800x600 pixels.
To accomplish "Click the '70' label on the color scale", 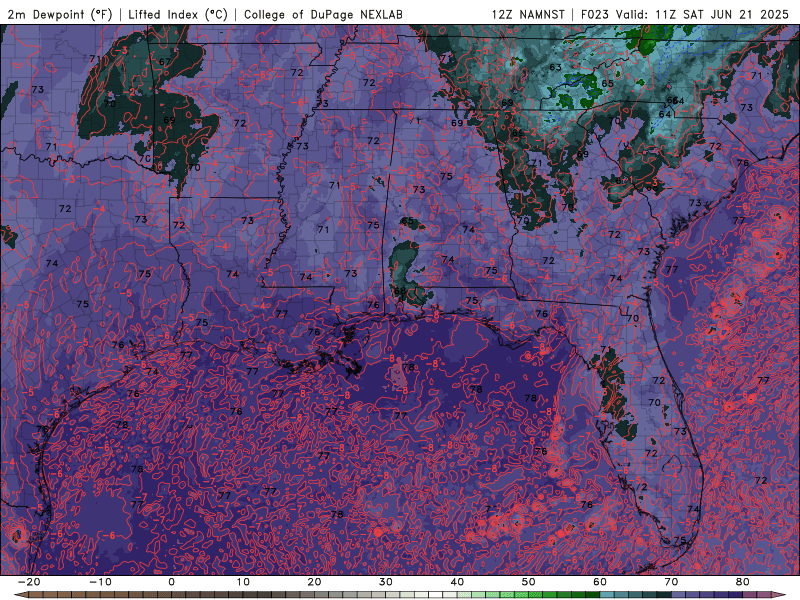I will [671, 582].
